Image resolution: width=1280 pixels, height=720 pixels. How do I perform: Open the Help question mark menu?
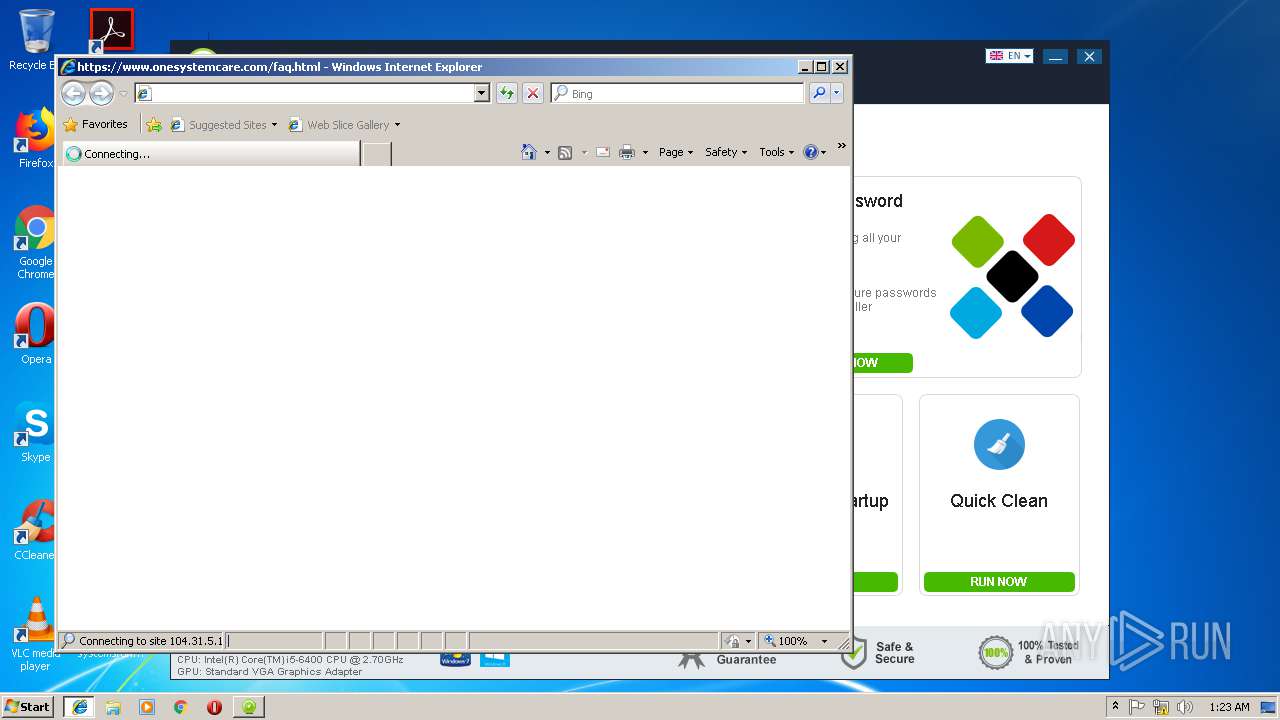click(815, 152)
